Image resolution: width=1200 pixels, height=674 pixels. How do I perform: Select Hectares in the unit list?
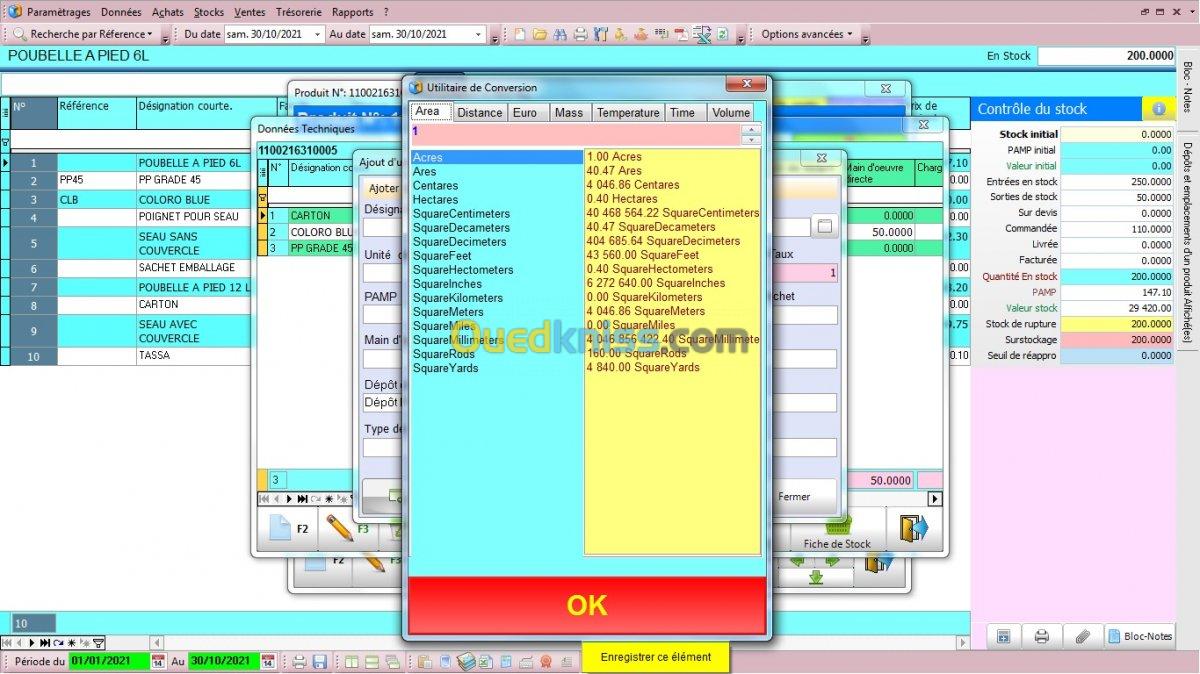[435, 200]
